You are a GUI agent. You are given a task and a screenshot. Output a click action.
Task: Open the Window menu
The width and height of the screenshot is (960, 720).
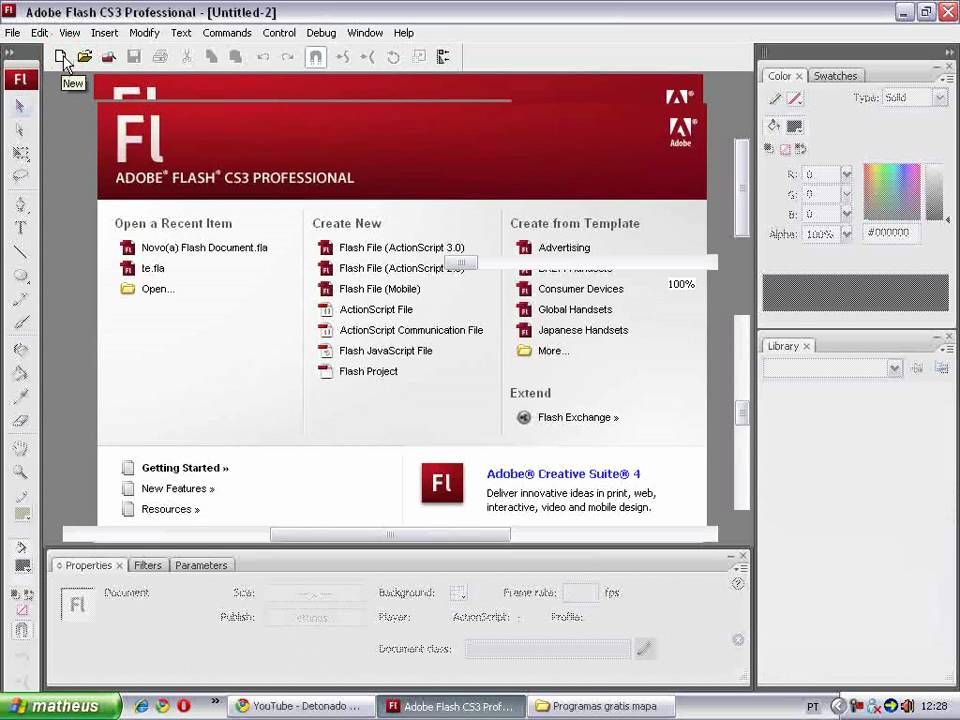(365, 33)
